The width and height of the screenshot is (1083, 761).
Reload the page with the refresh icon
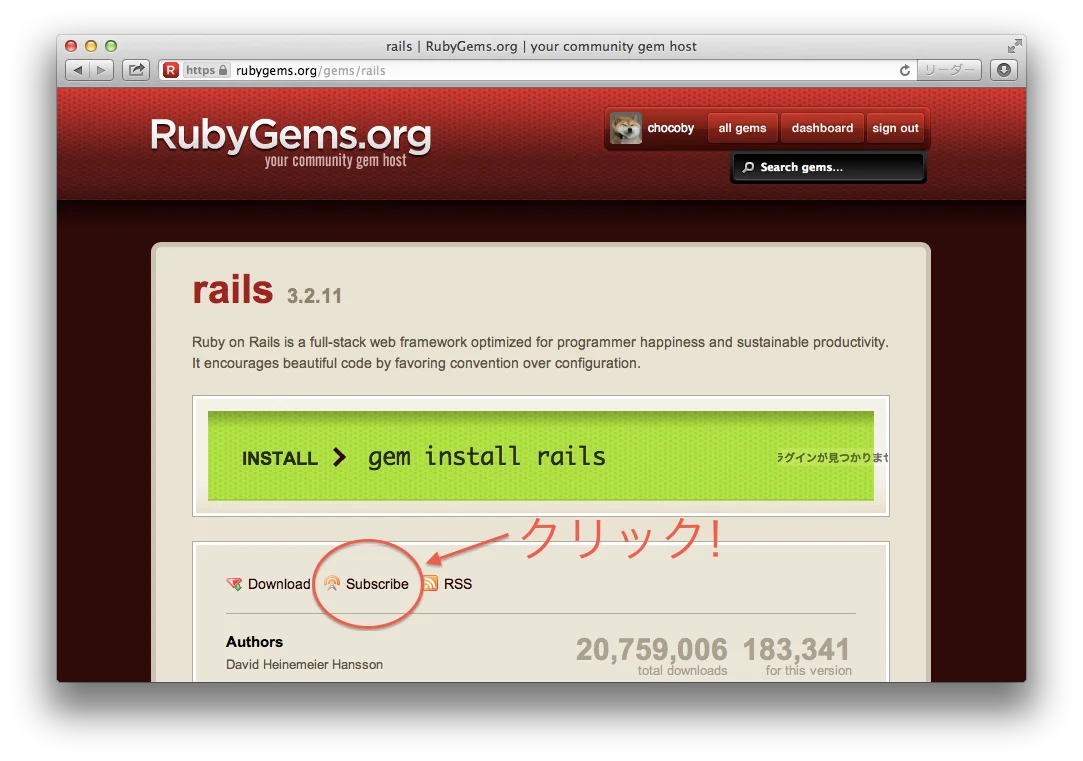click(905, 70)
